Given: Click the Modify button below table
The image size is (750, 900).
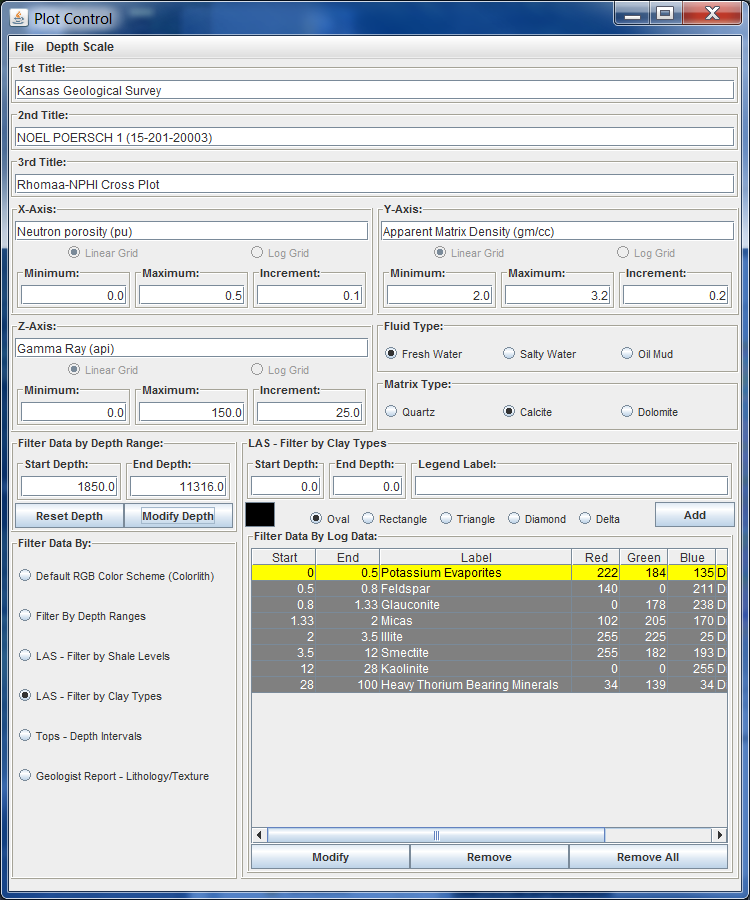Looking at the screenshot, I should point(331,857).
